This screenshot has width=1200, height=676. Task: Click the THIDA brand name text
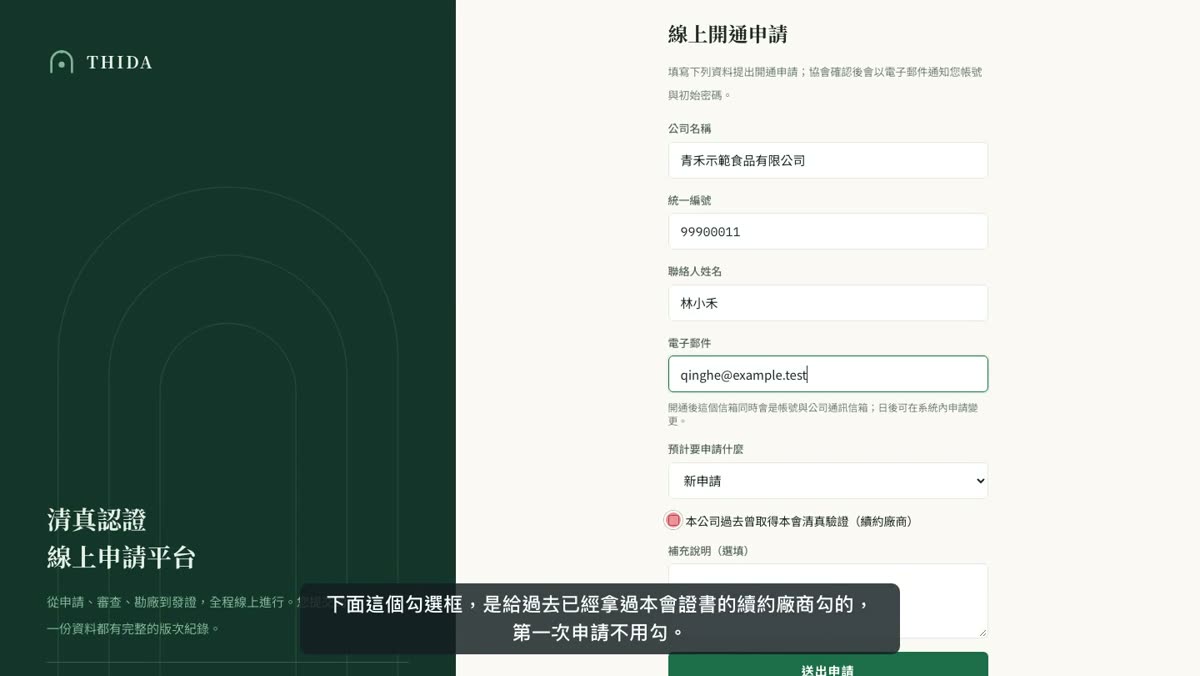119,62
